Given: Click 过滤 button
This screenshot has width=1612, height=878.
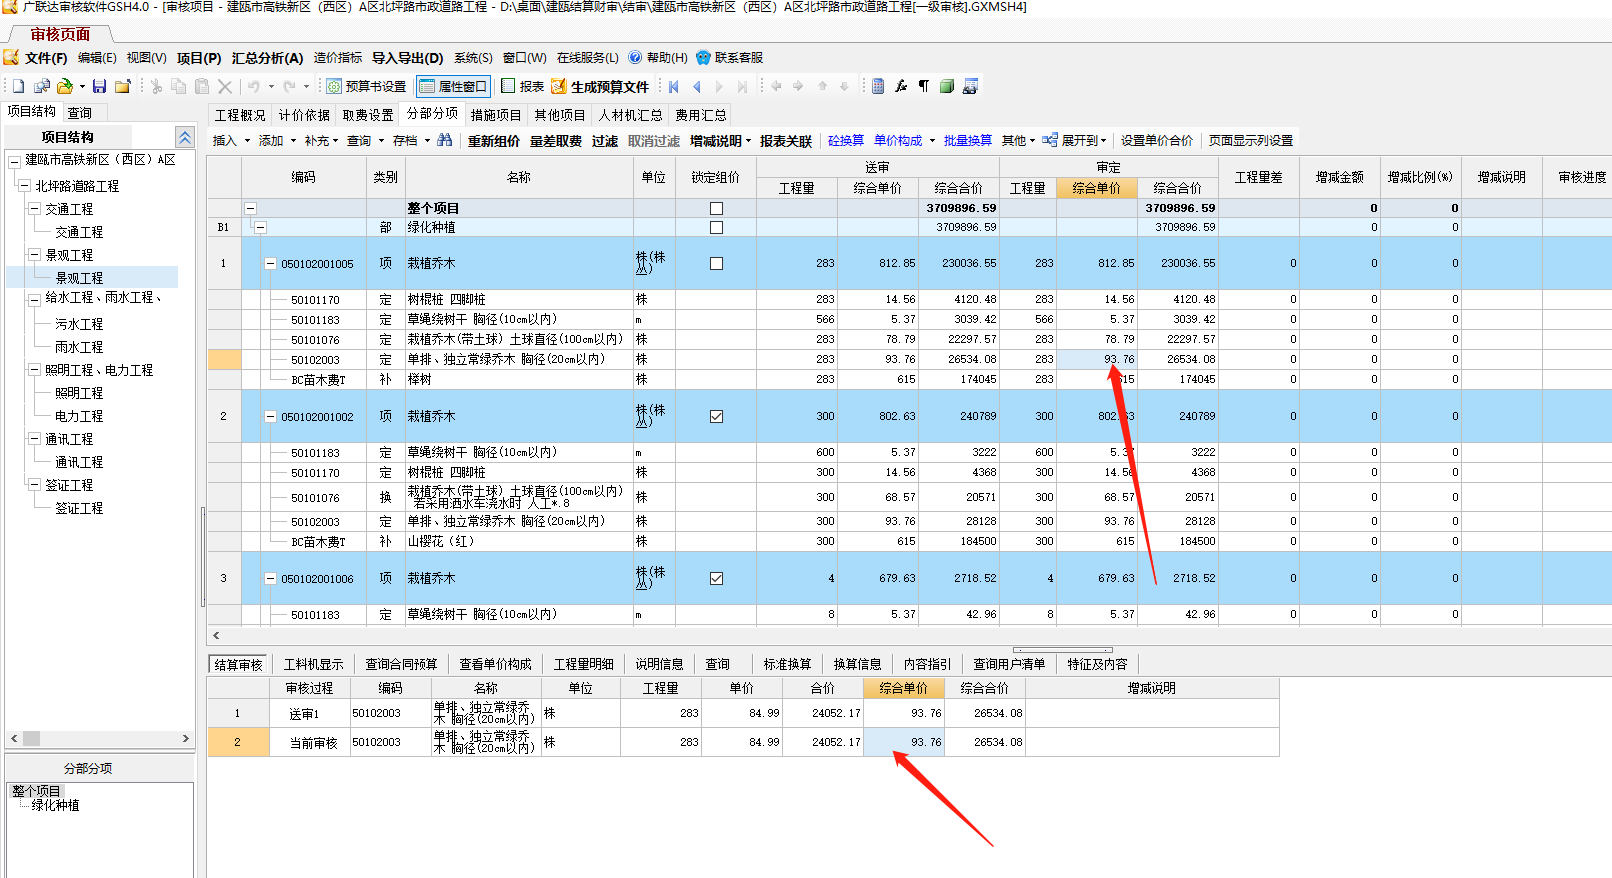Looking at the screenshot, I should coord(605,141).
